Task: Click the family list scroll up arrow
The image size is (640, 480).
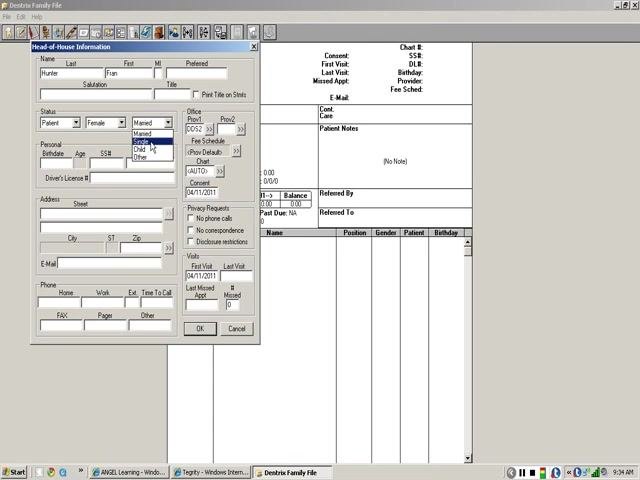Action: click(x=468, y=242)
